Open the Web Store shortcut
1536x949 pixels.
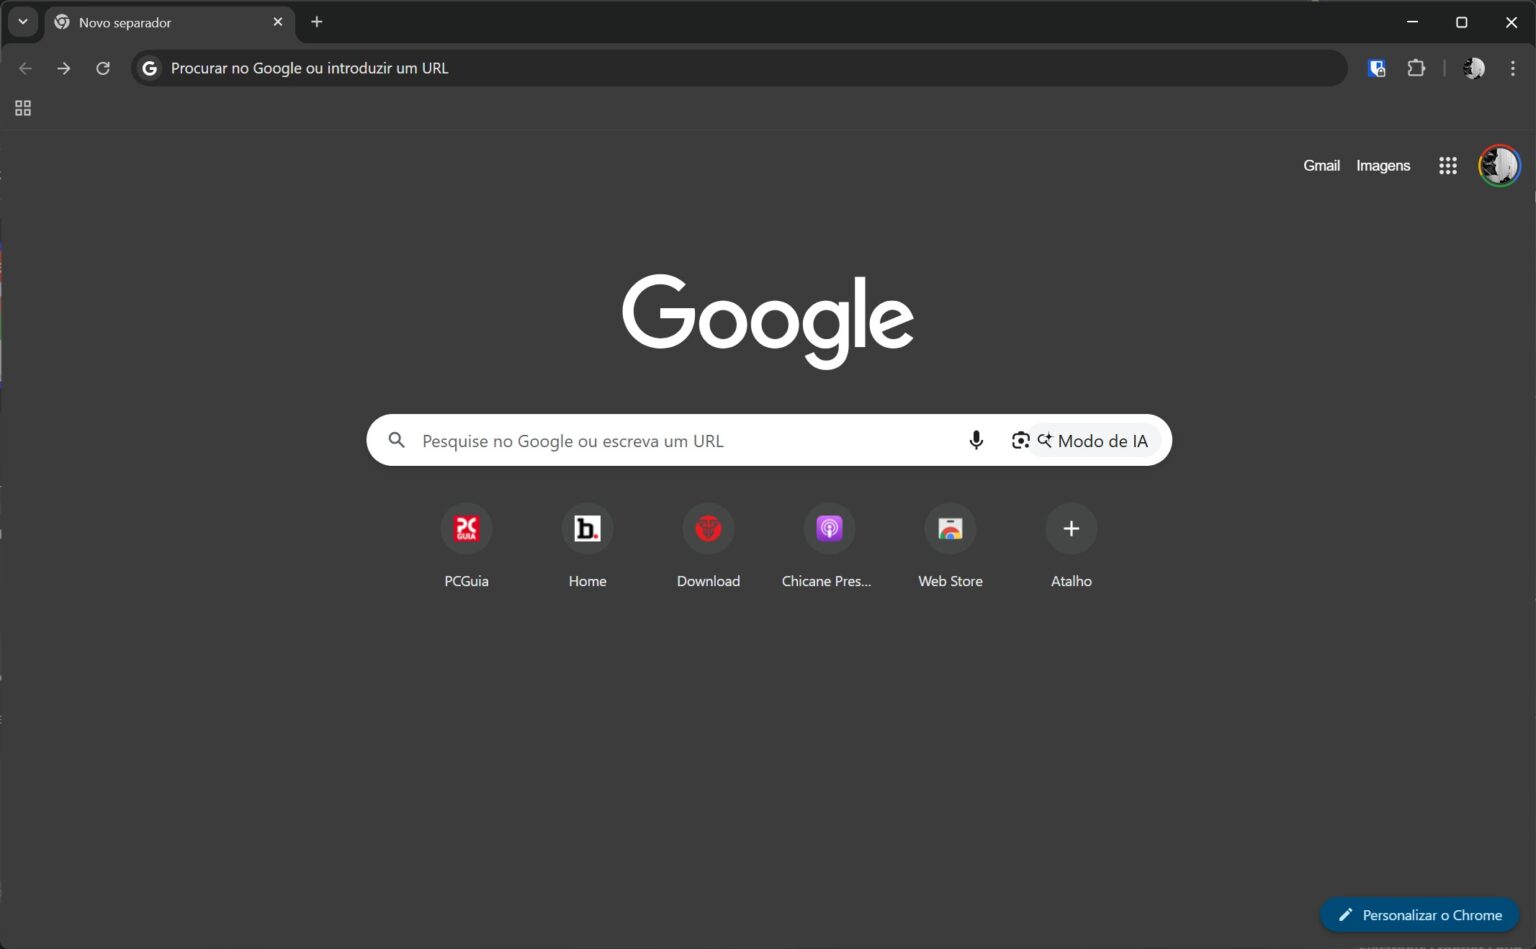click(950, 529)
